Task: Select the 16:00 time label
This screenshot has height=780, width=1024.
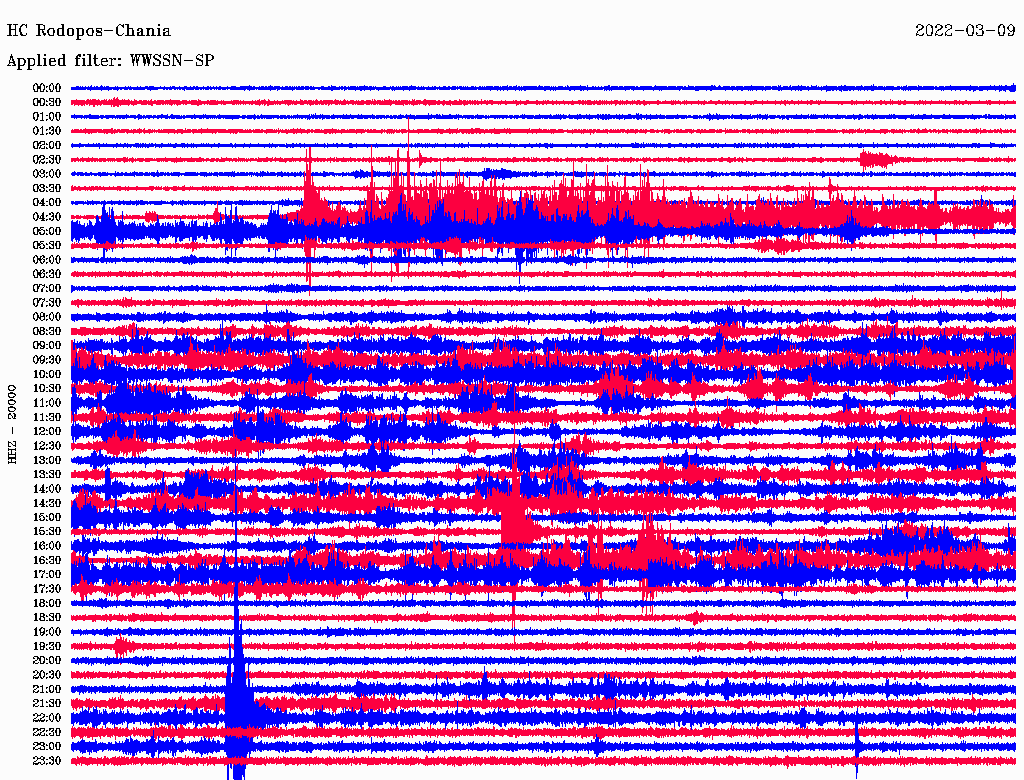Action: coord(47,546)
